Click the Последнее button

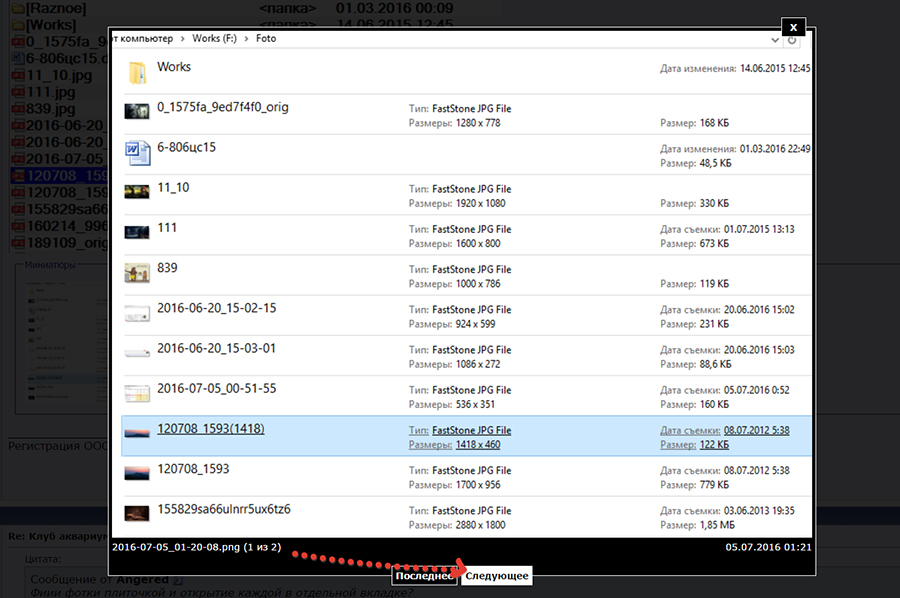[423, 576]
